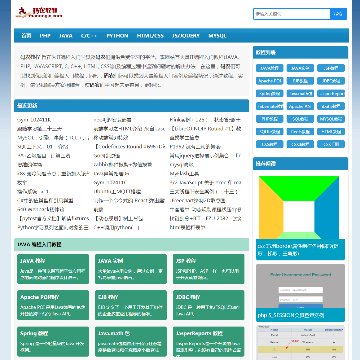
Task: Open the gray login form thumbnail image
Action: (x=300, y=286)
